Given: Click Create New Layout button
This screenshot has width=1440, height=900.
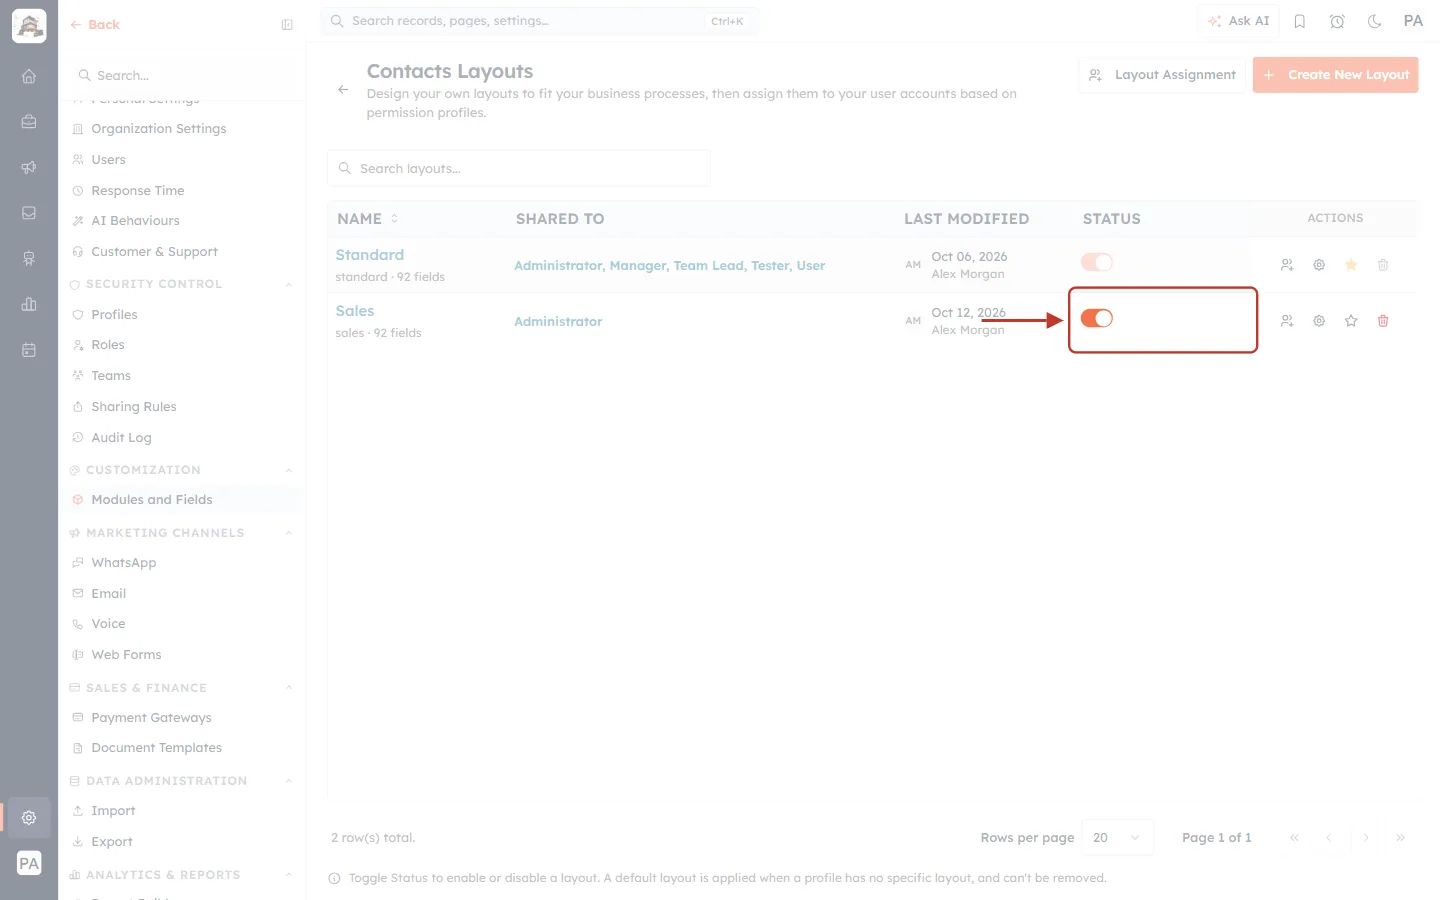Looking at the screenshot, I should click(1335, 75).
